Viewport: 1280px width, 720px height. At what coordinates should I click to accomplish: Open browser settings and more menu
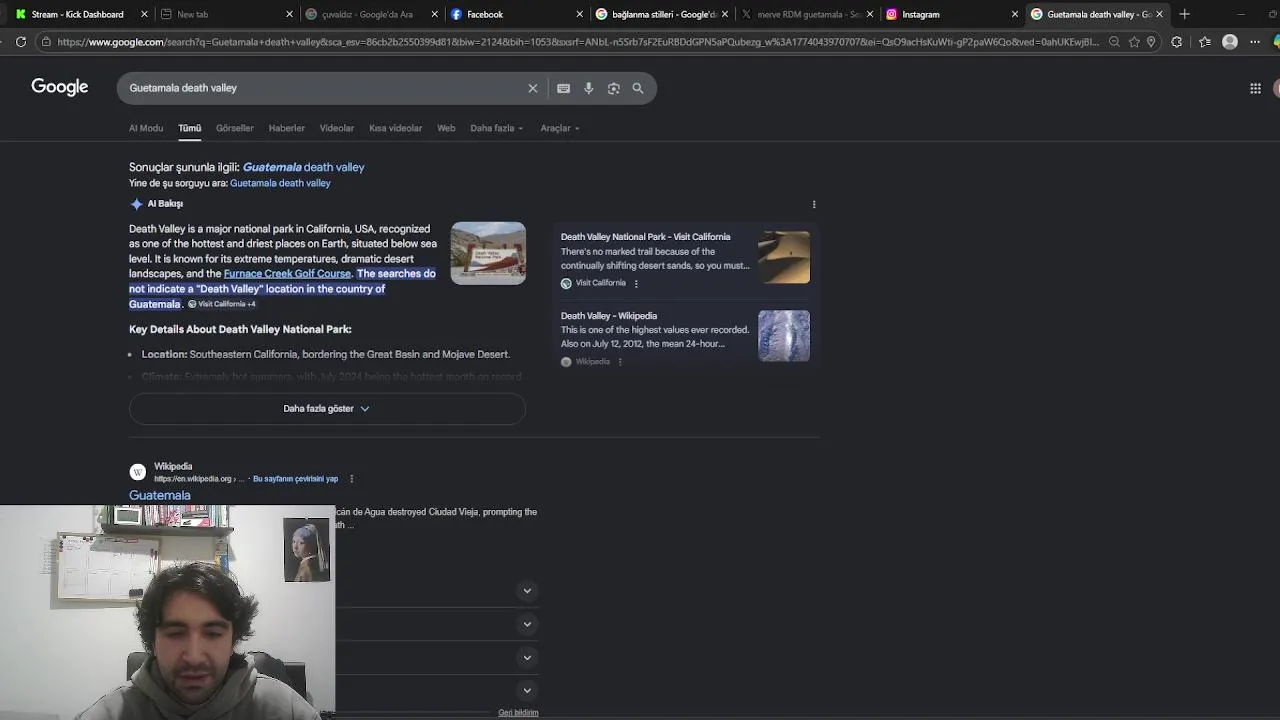click(1256, 42)
